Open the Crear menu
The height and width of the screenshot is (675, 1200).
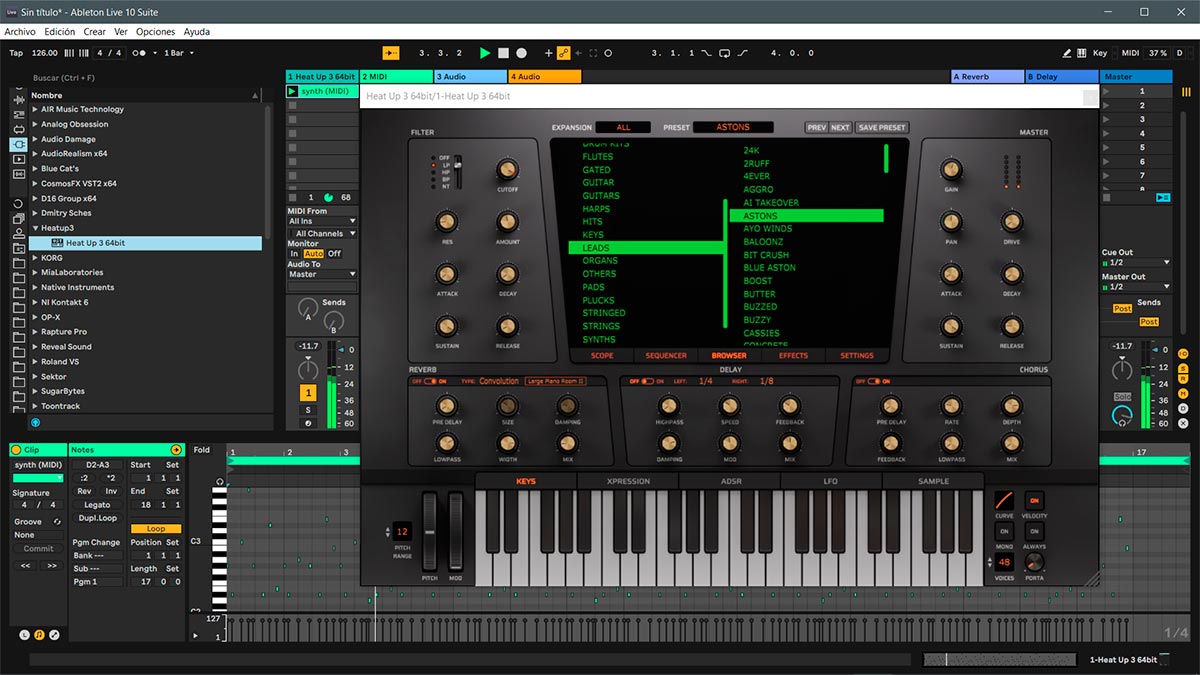[x=94, y=32]
